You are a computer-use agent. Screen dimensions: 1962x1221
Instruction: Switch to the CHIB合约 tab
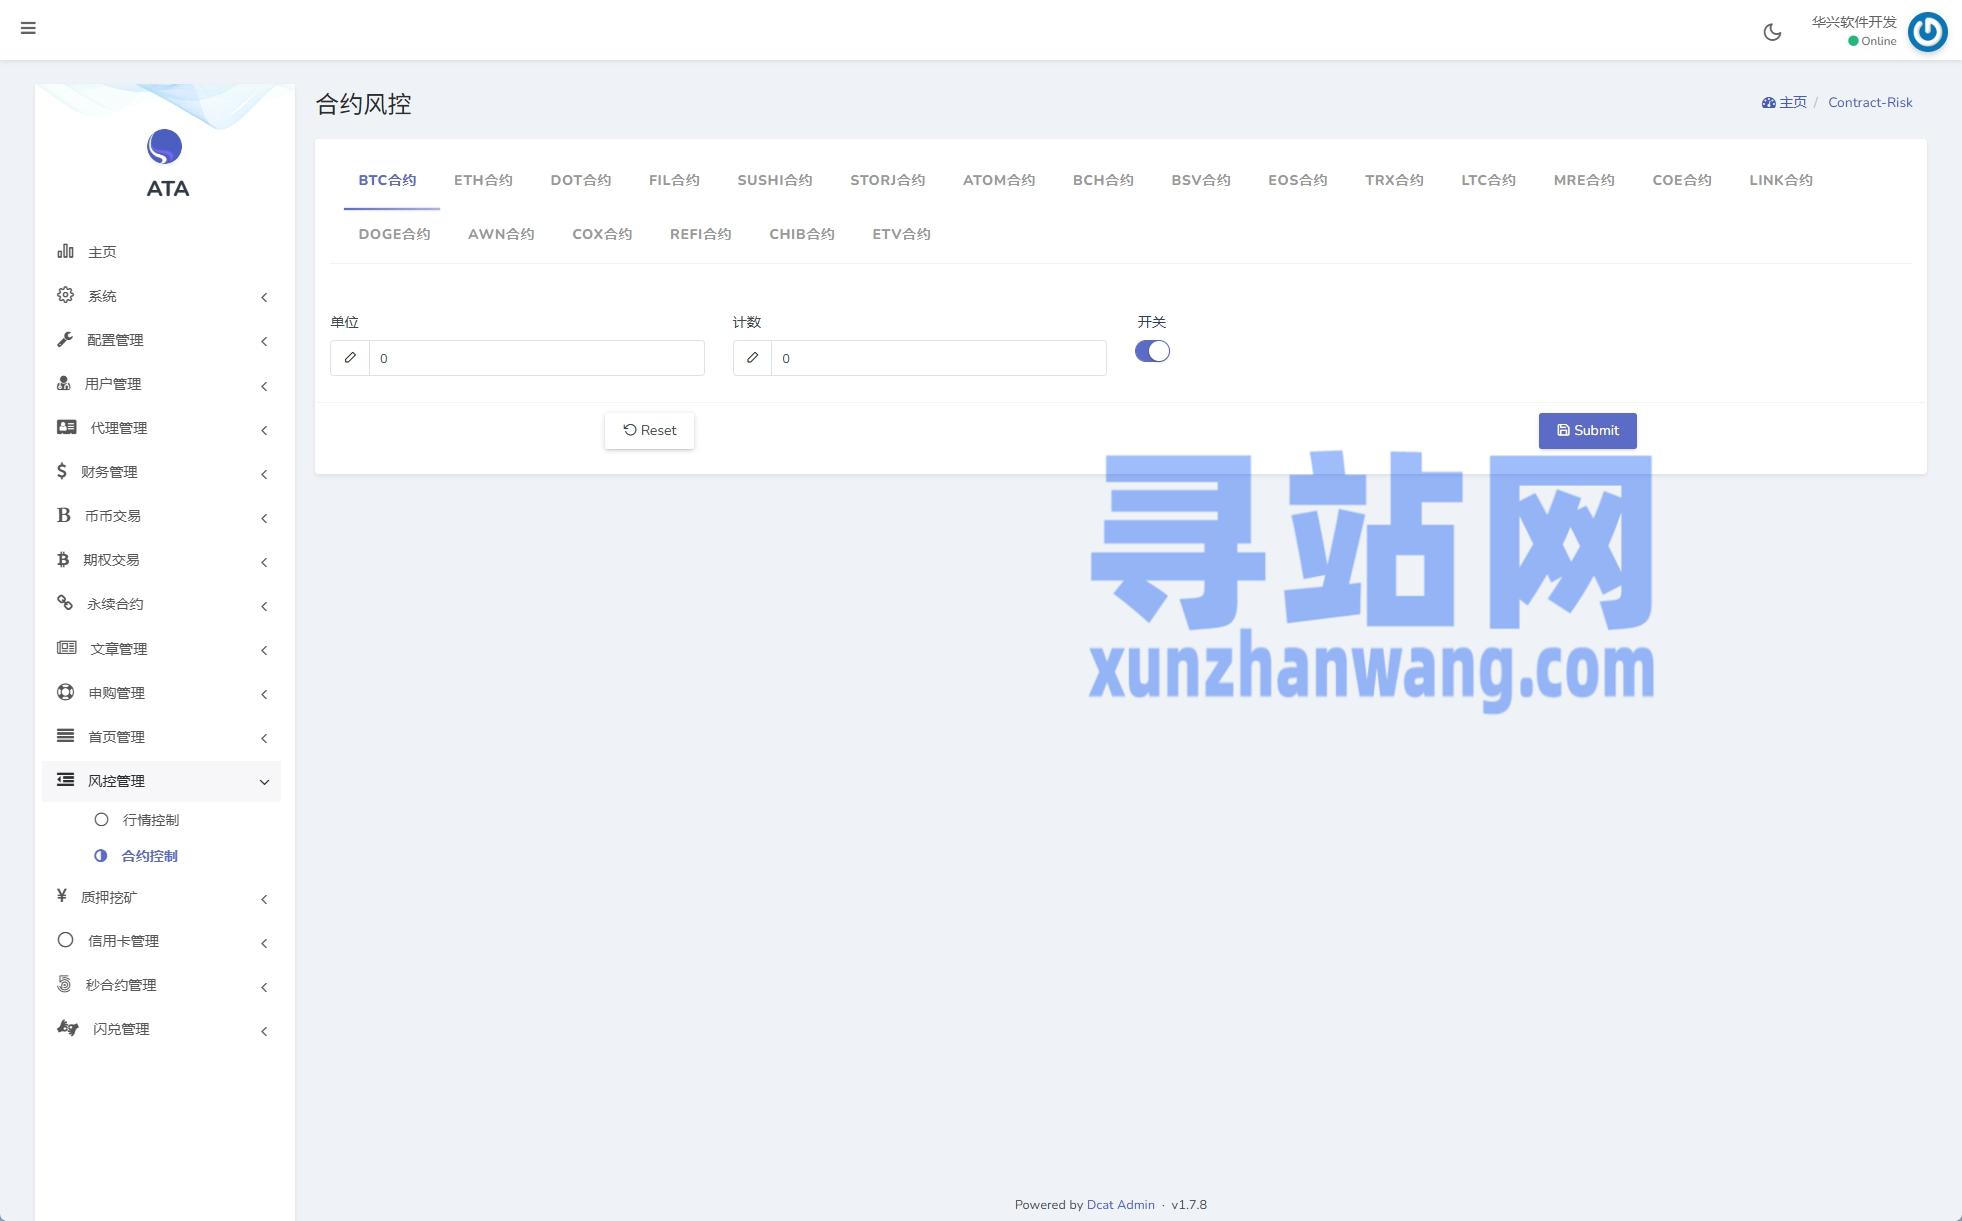pyautogui.click(x=802, y=234)
